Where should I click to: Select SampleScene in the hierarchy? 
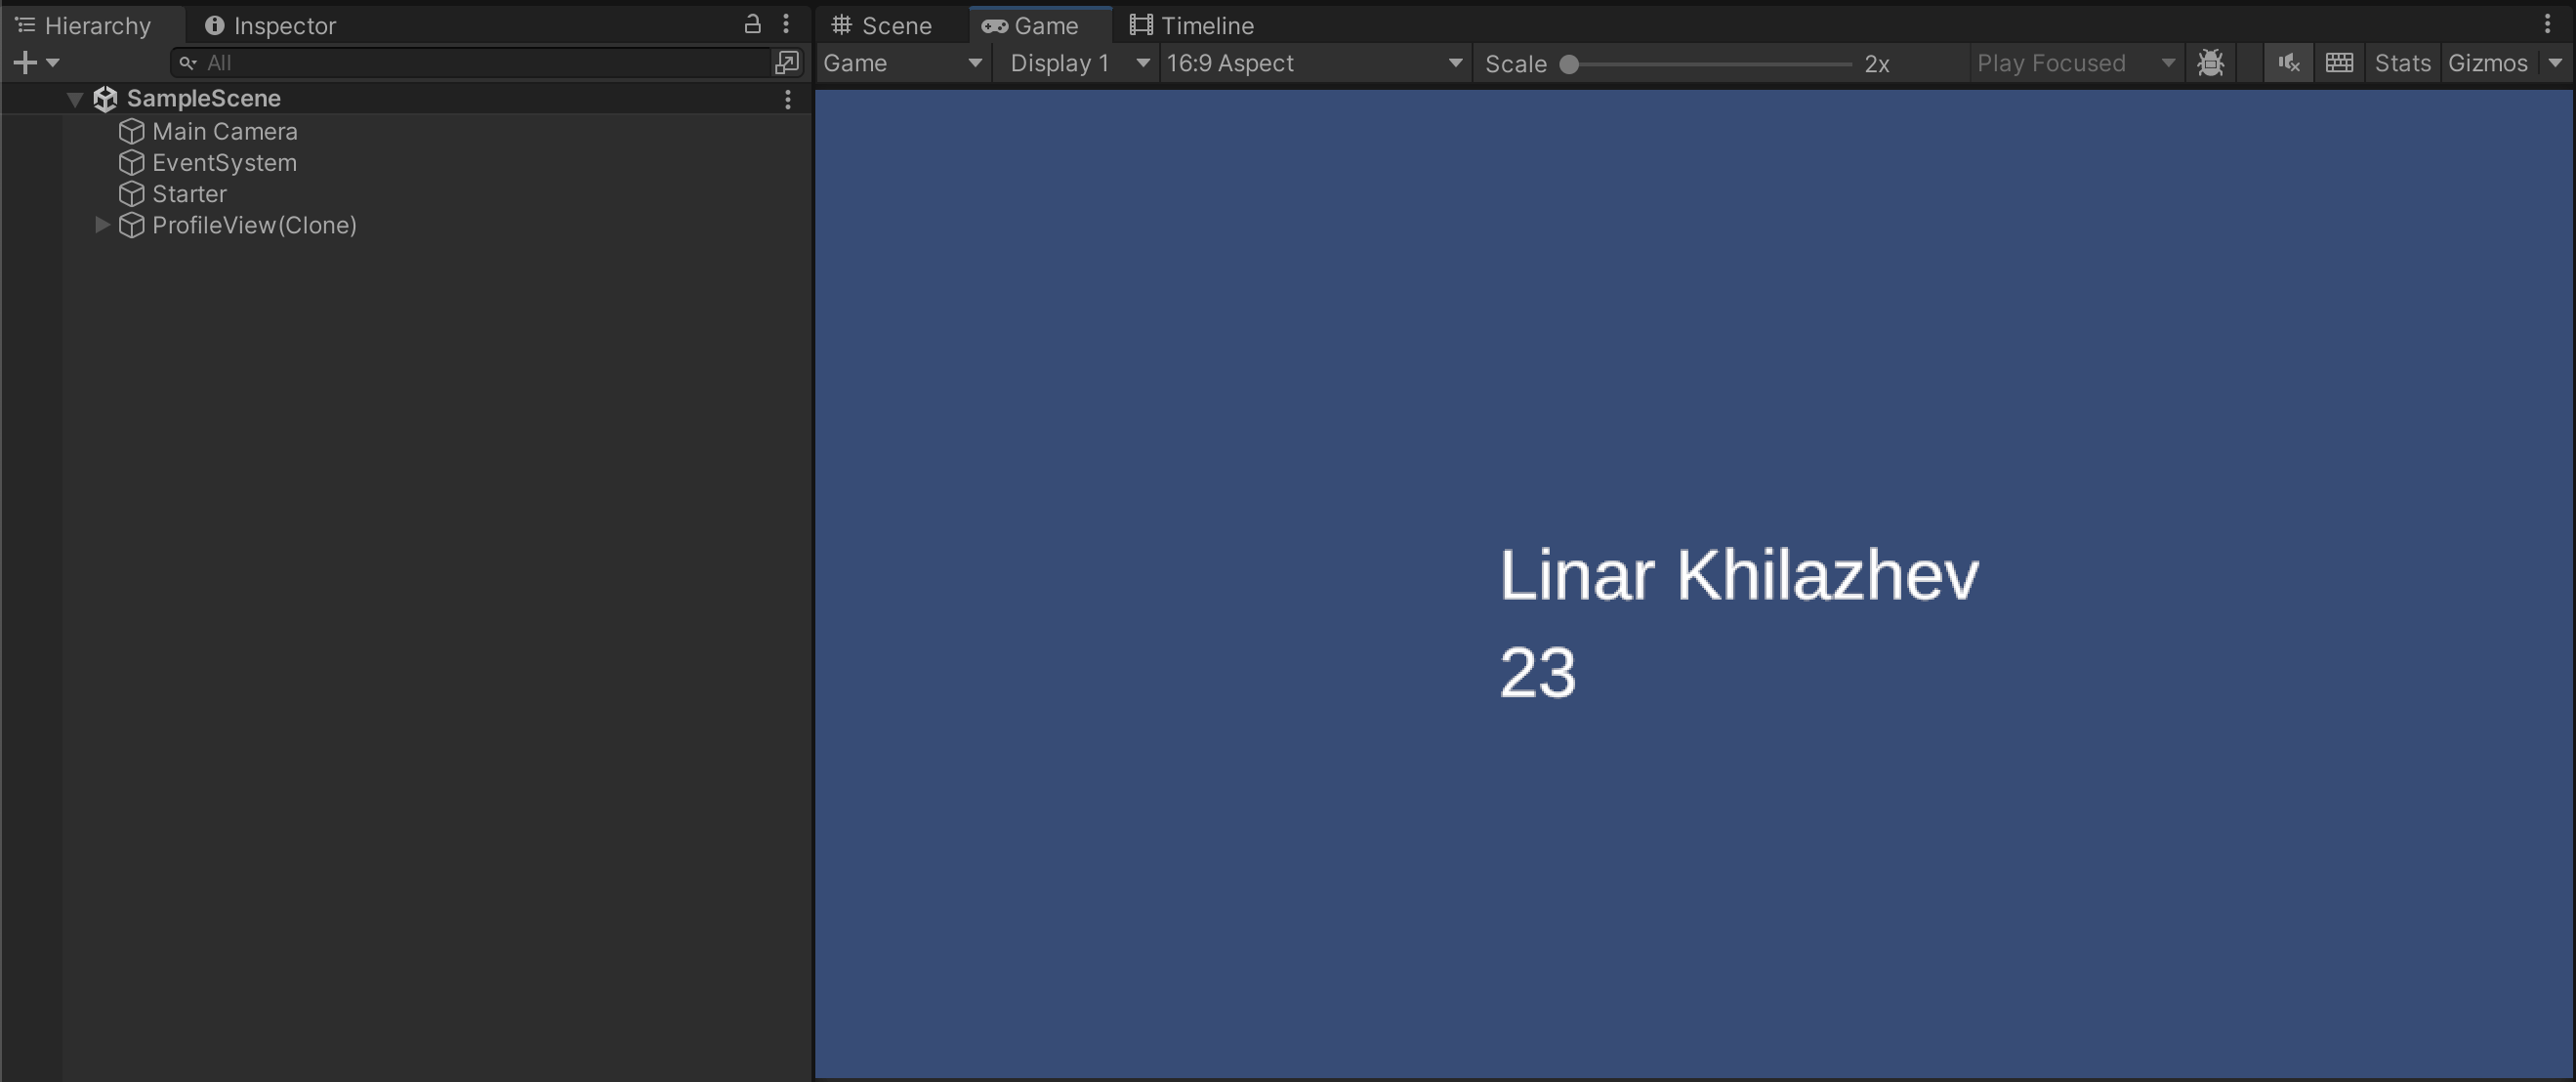click(203, 99)
